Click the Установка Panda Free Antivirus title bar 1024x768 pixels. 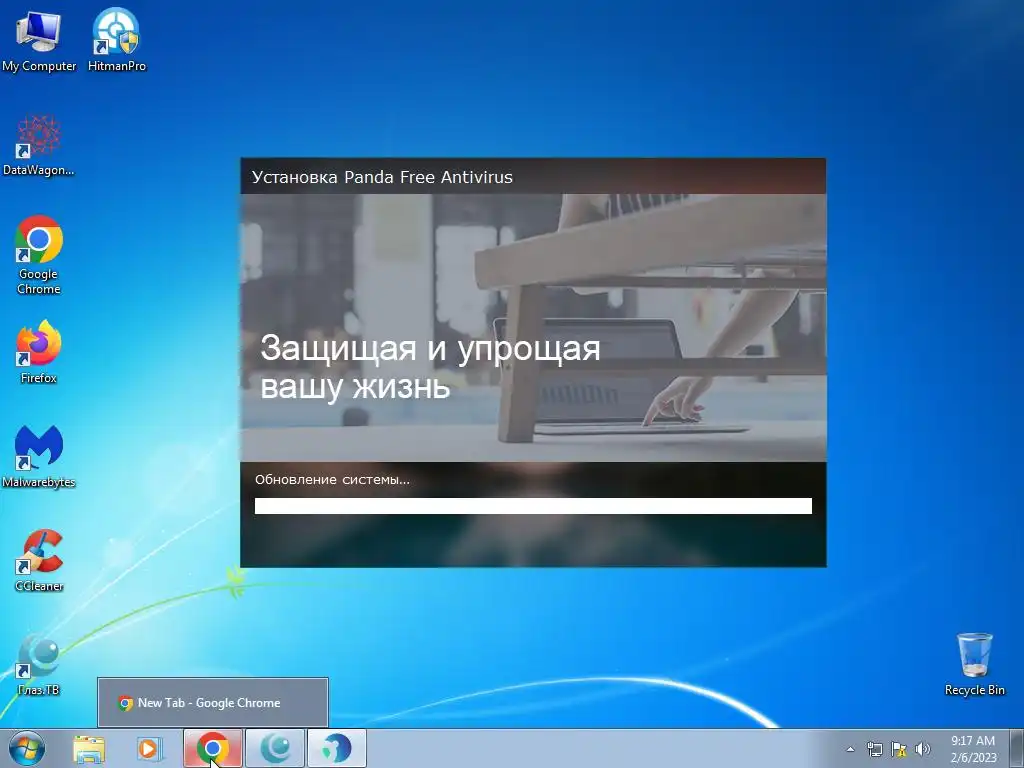533,176
